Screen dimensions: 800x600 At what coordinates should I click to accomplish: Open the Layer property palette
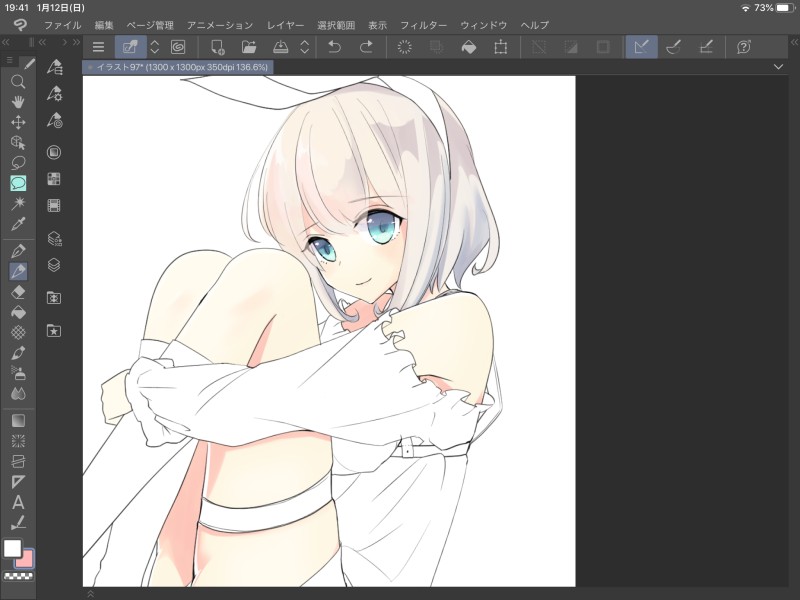coord(54,238)
